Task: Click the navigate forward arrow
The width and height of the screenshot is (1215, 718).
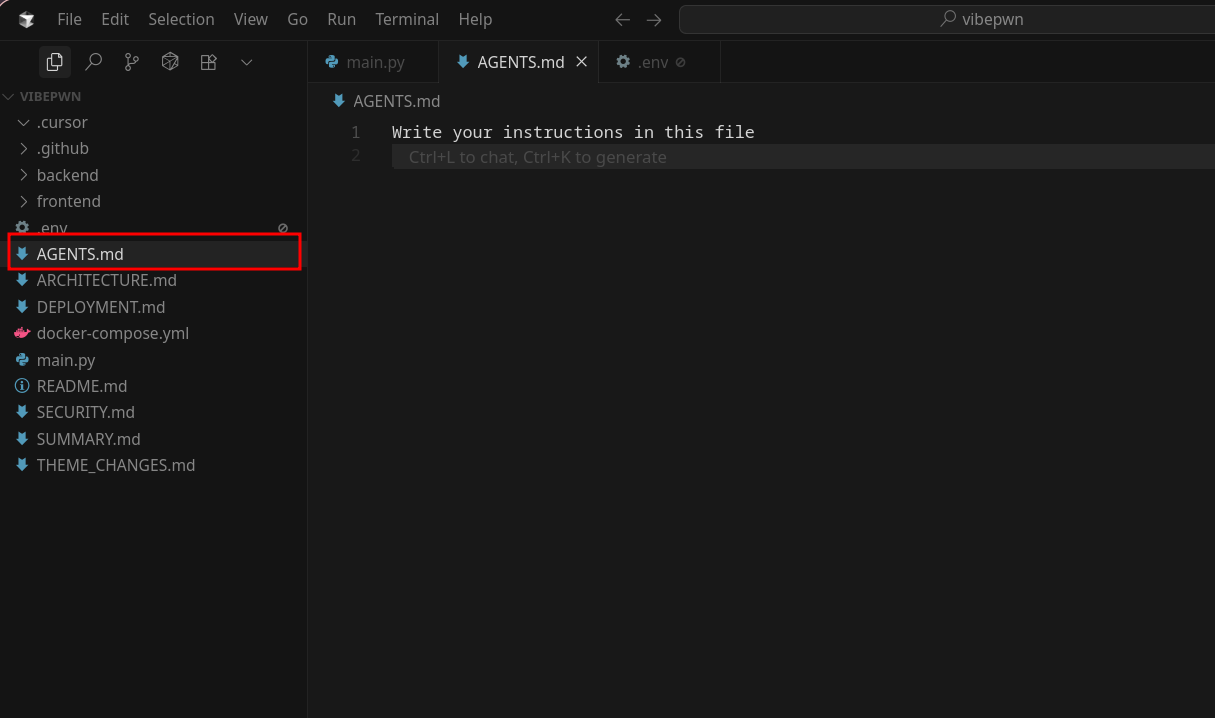Action: [654, 20]
